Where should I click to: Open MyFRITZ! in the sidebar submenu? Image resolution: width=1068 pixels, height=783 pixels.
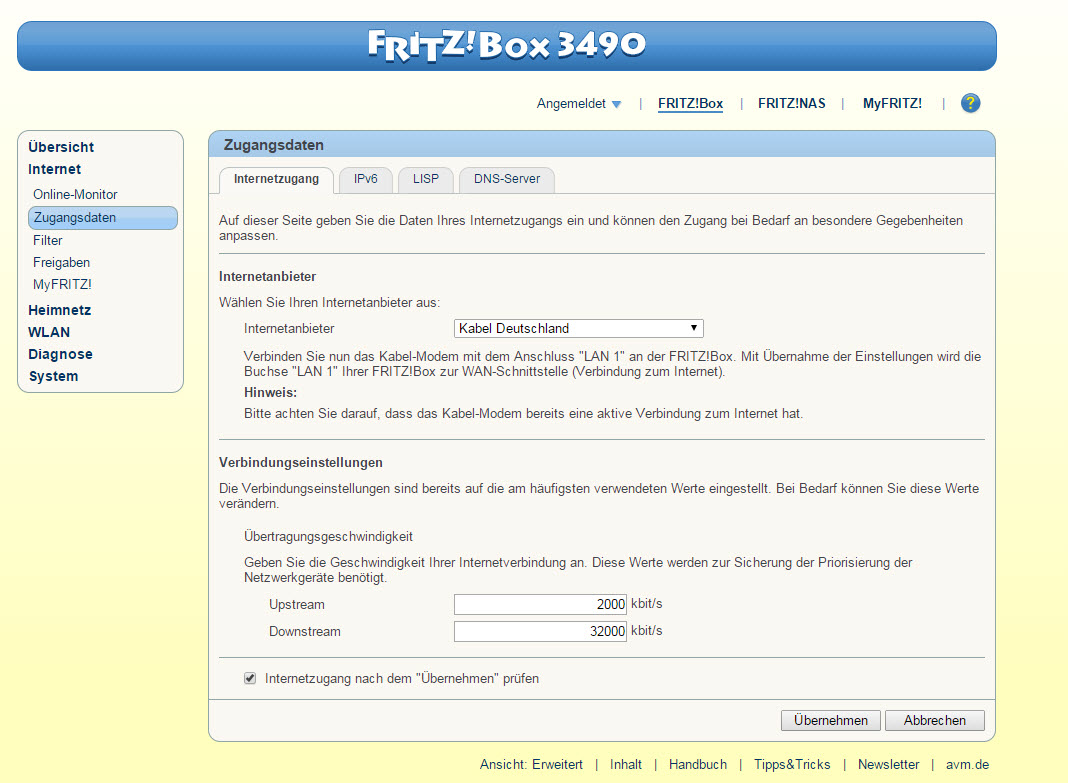(62, 285)
